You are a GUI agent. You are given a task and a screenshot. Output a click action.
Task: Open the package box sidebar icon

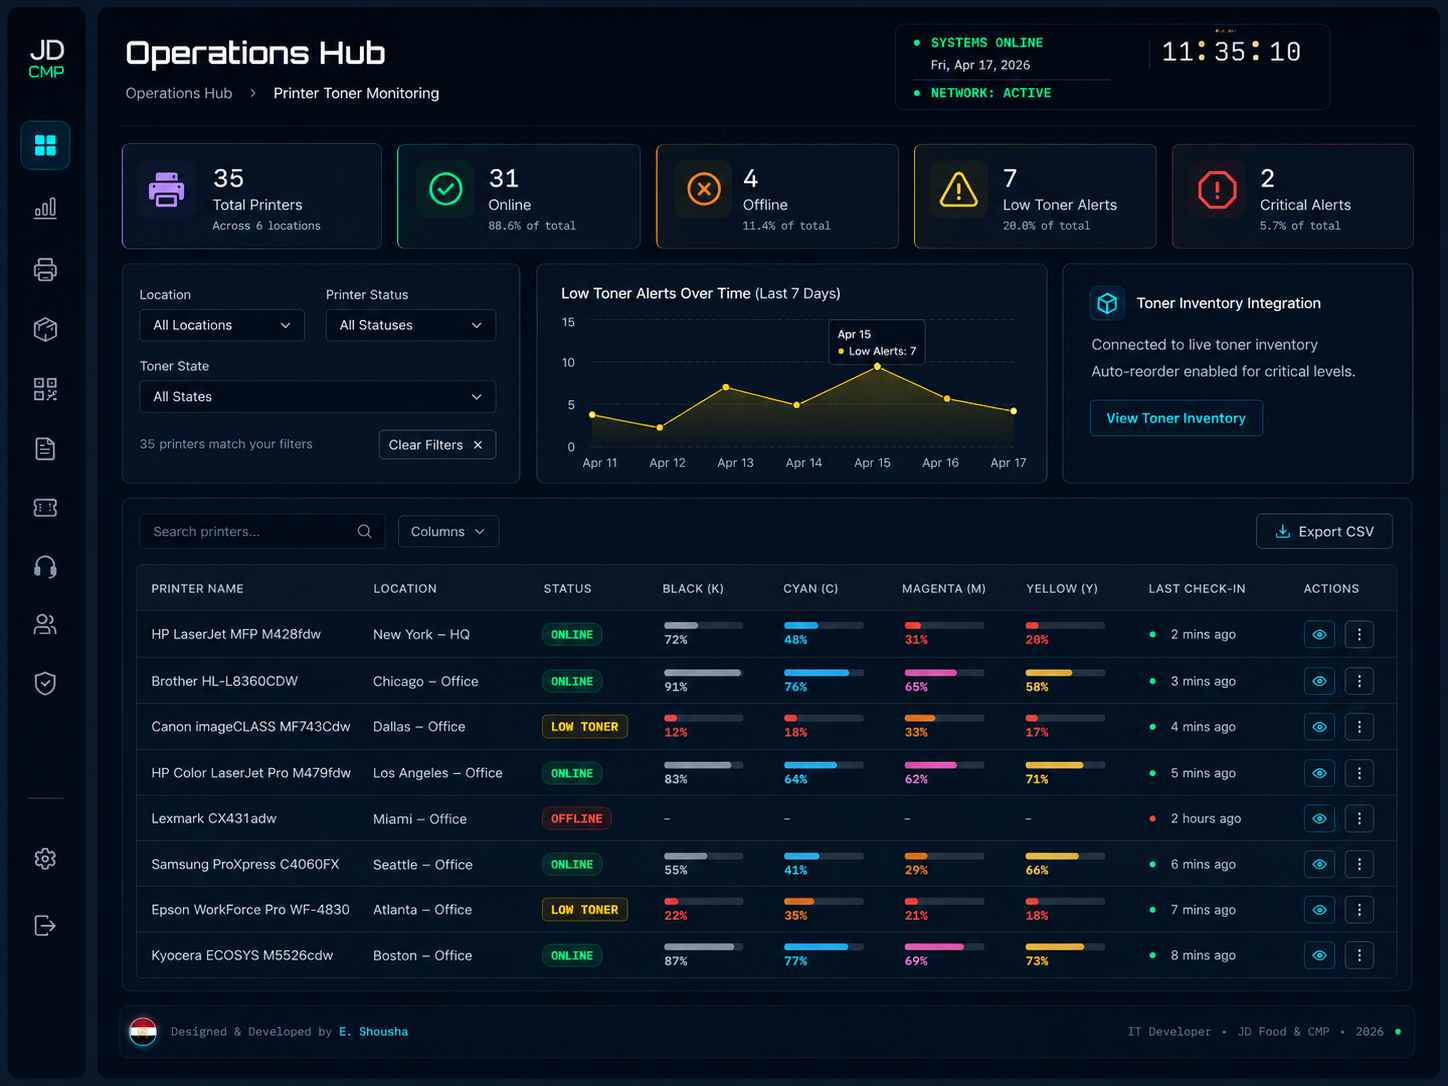coord(45,329)
